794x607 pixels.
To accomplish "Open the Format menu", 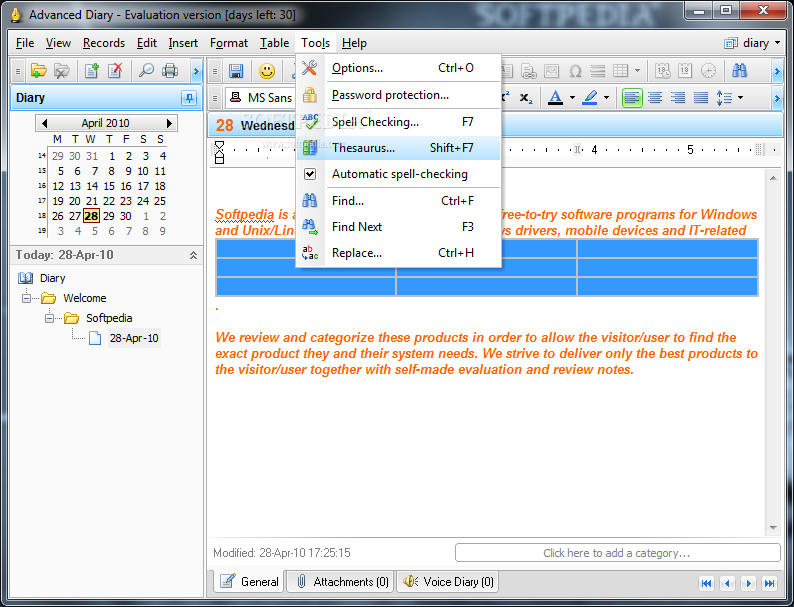I will coord(229,43).
